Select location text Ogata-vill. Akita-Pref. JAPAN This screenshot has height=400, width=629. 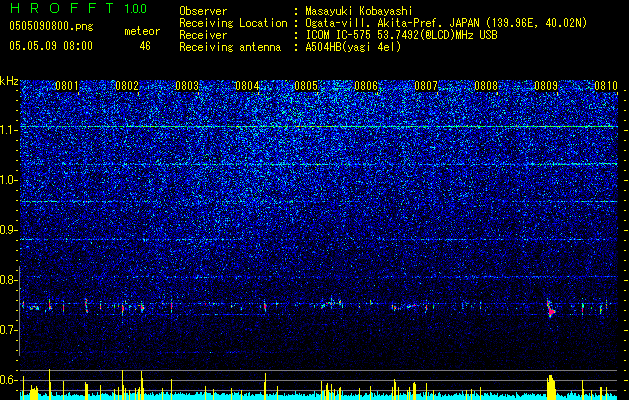tap(392, 23)
